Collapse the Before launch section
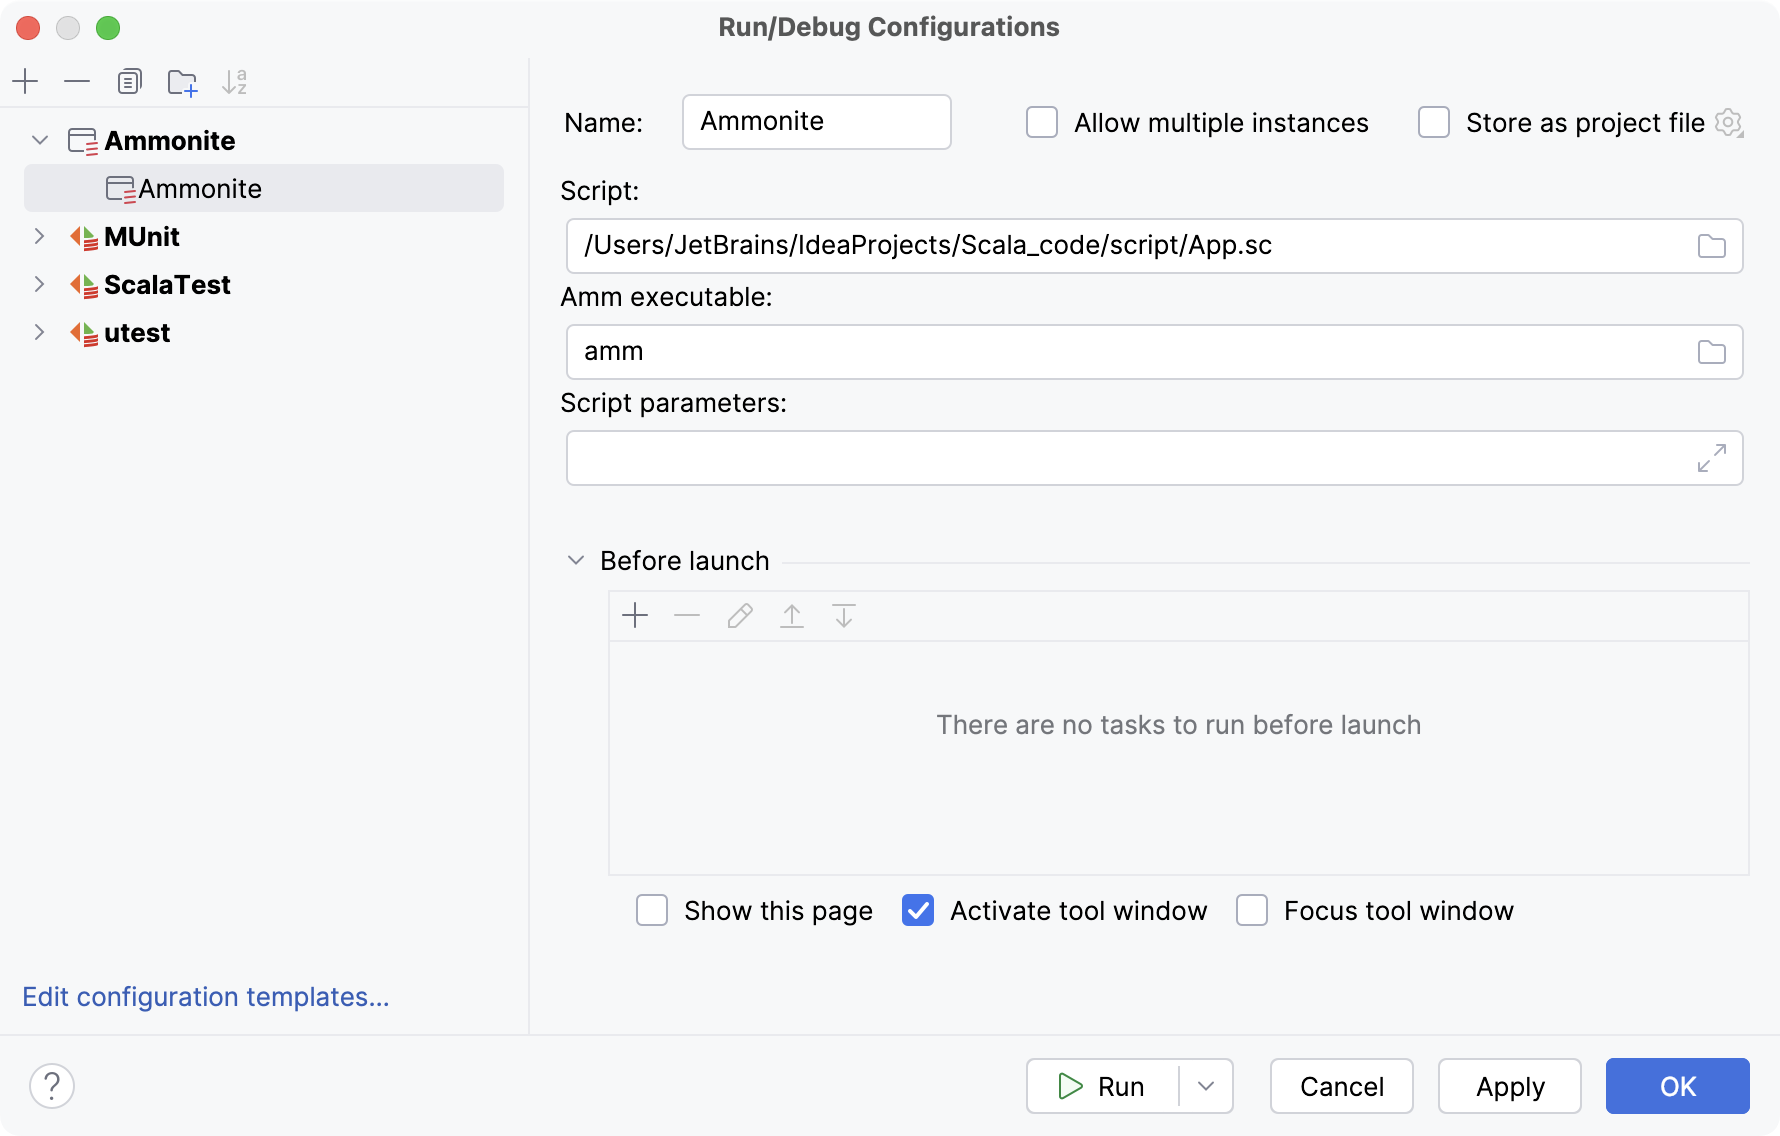Screen dimensions: 1780x1136 [x=576, y=560]
